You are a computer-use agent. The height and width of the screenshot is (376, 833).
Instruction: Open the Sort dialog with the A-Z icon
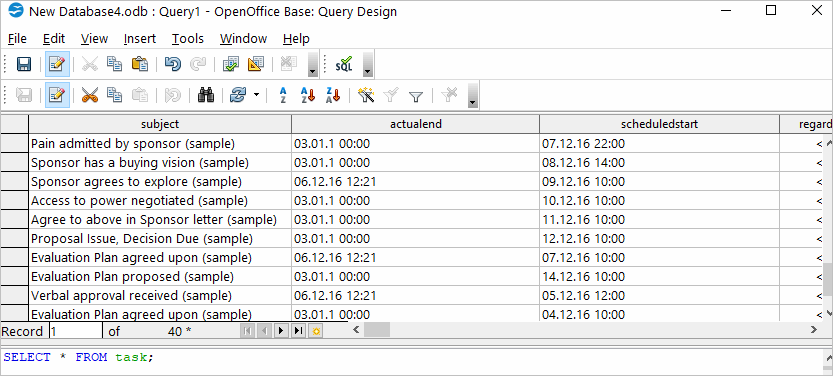283,96
